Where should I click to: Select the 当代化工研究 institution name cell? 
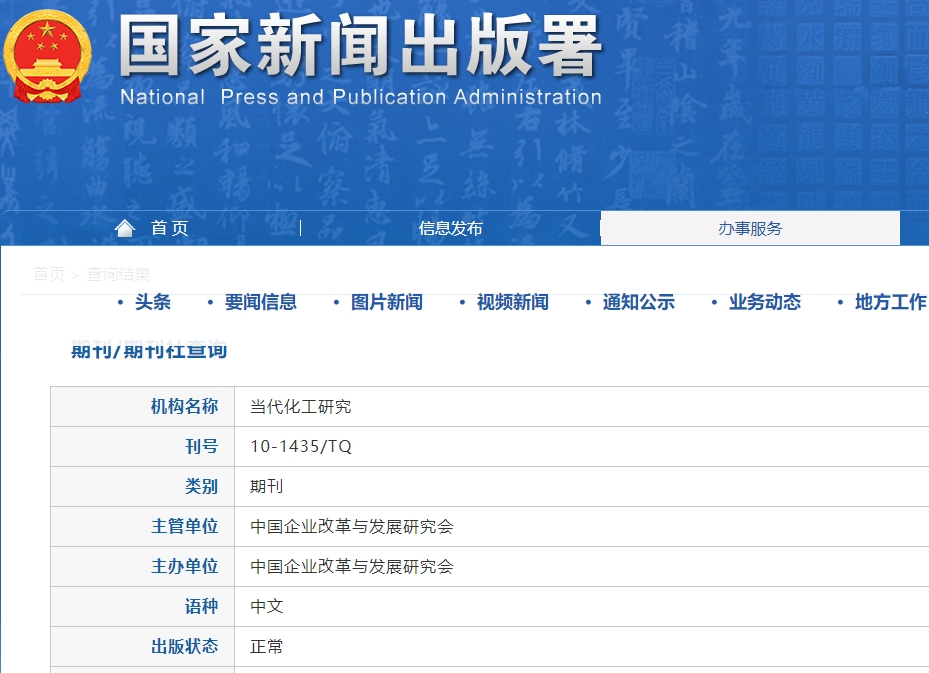(x=300, y=407)
